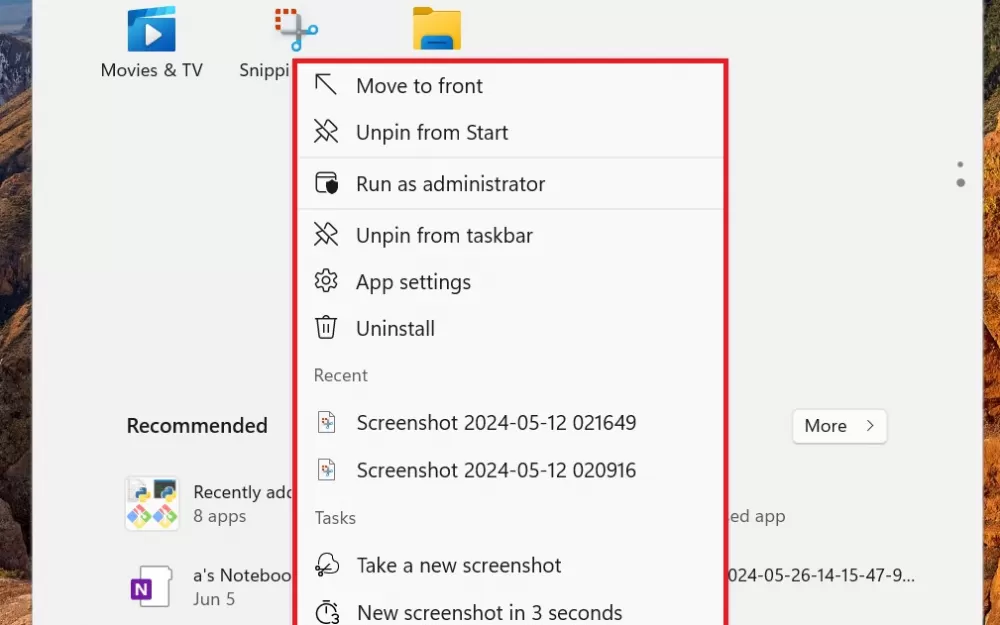Image resolution: width=1000 pixels, height=625 pixels.
Task: Click the Start menu page indicator dots
Action: [960, 174]
